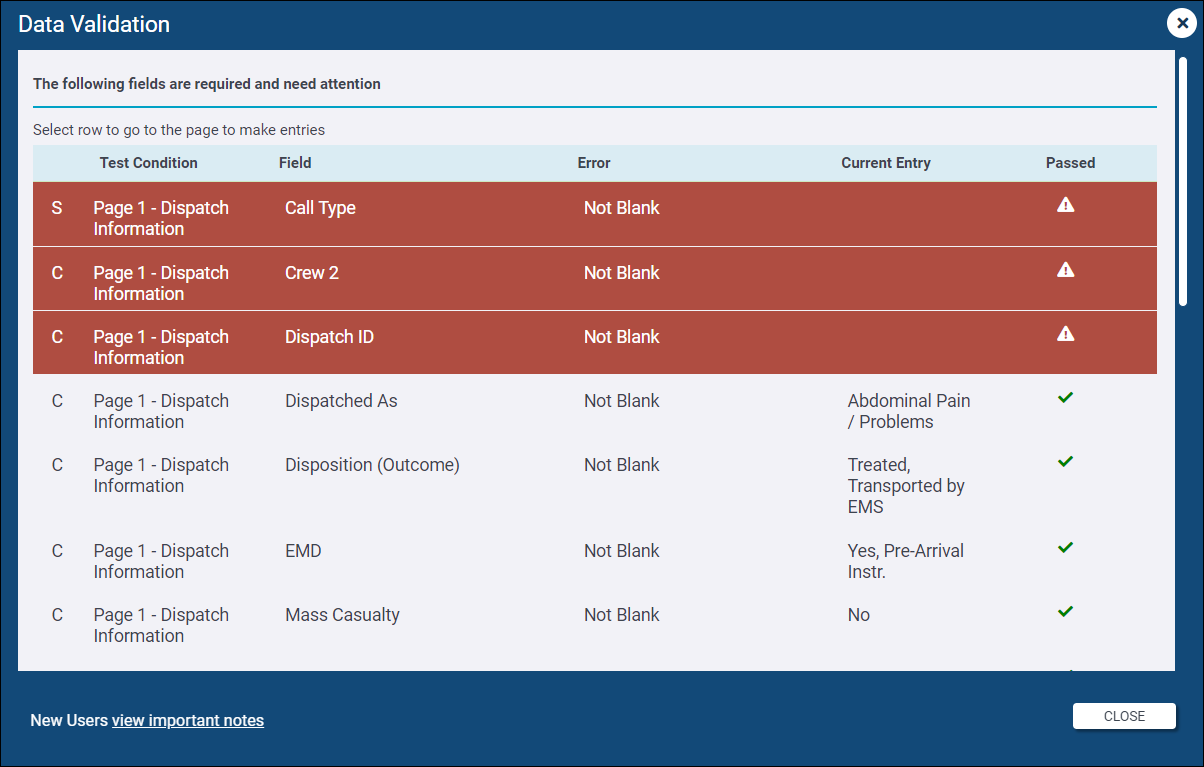Click the dialog's vertical scrollbar
This screenshot has height=767, width=1204.
[x=1183, y=180]
